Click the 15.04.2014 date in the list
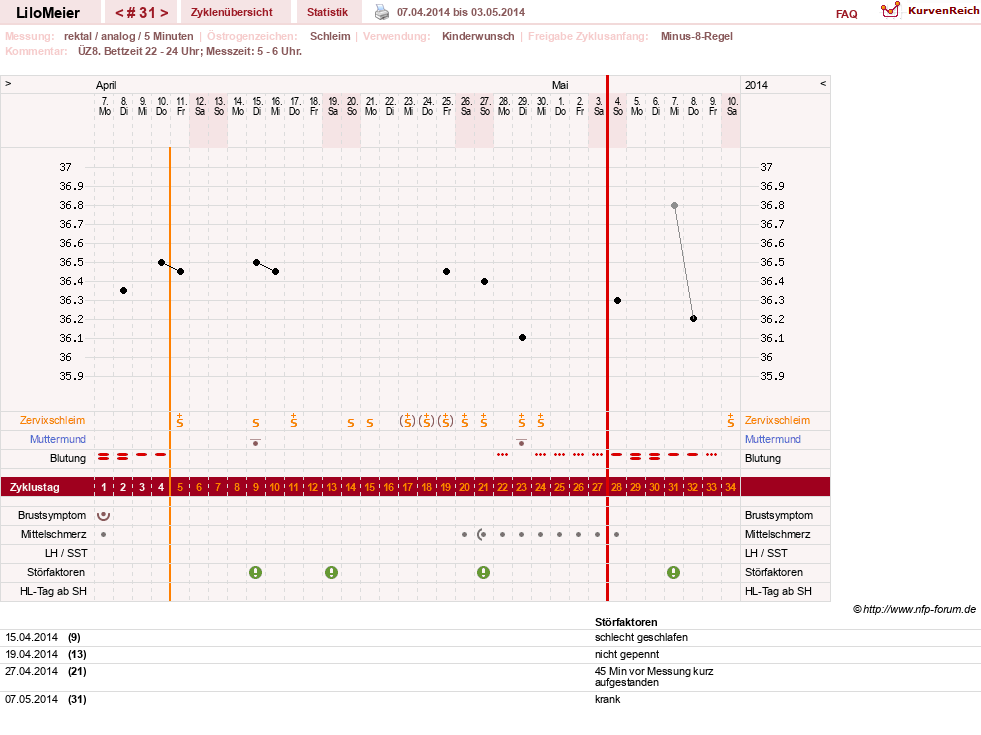This screenshot has width=981, height=735. [31, 637]
